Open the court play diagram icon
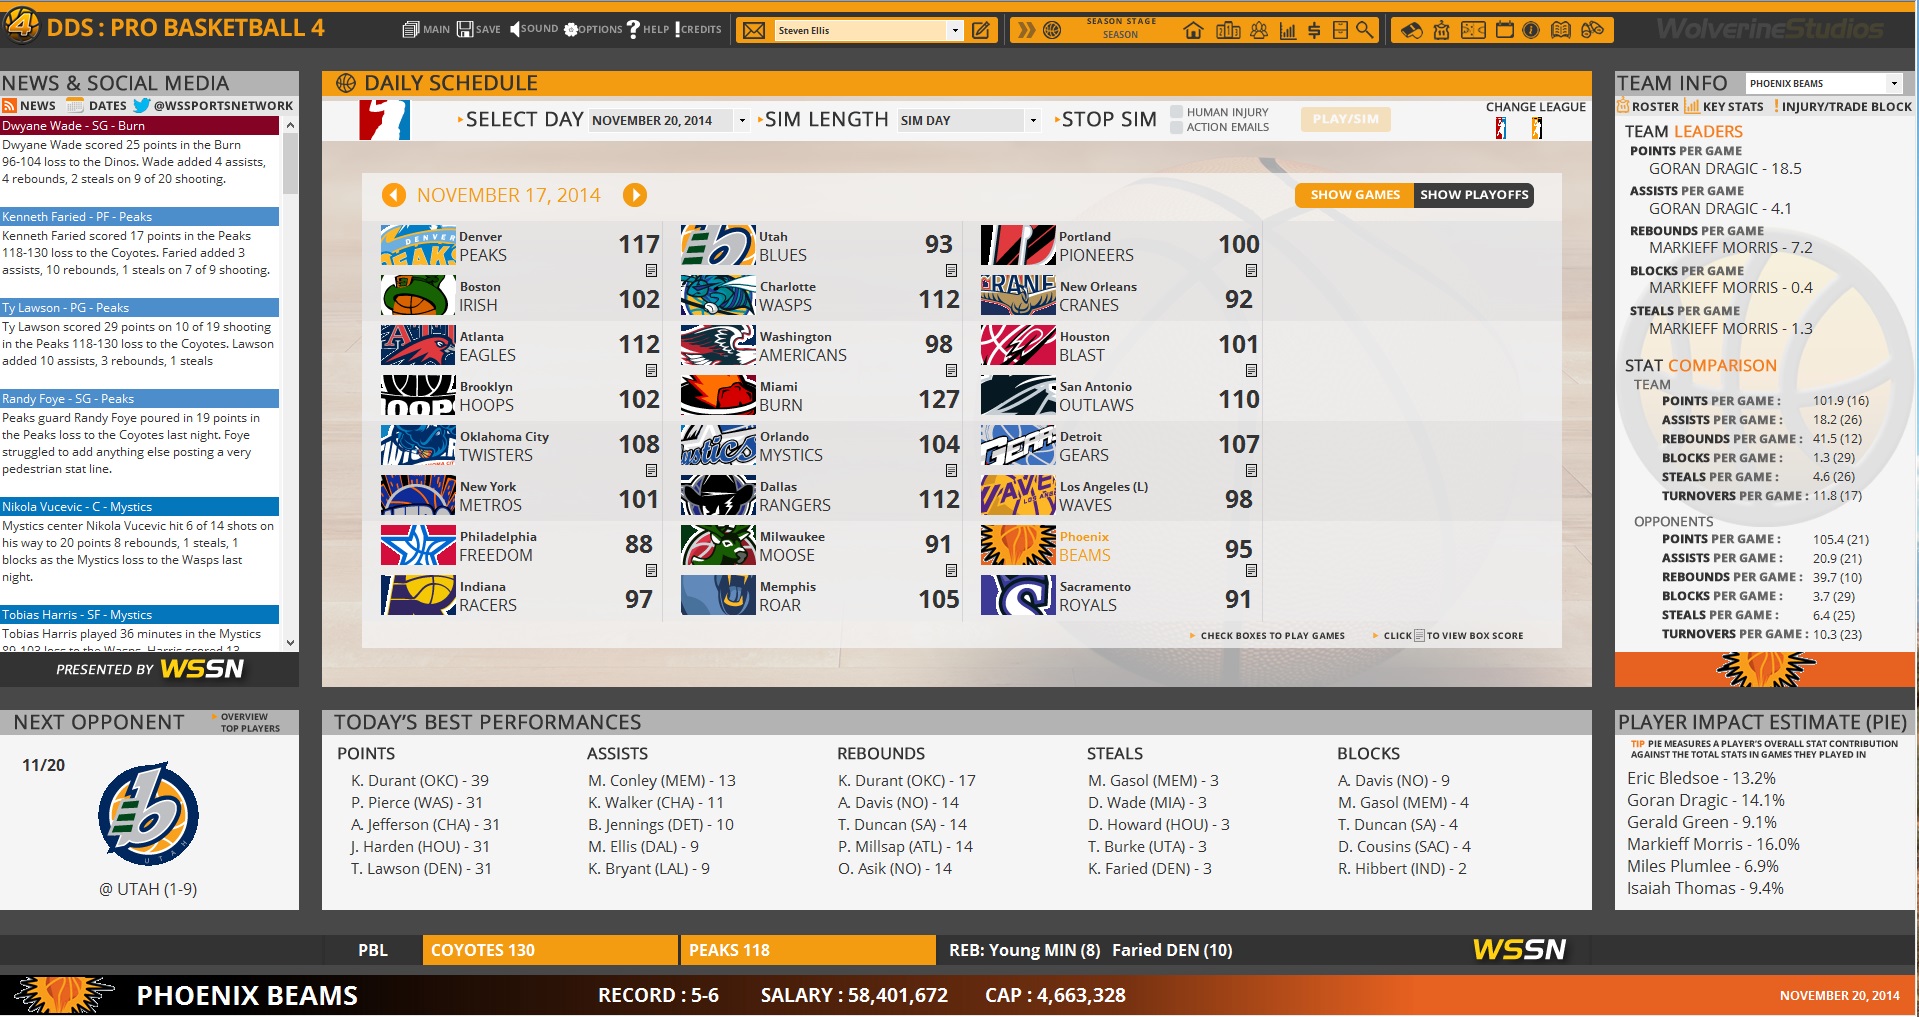 1473,31
